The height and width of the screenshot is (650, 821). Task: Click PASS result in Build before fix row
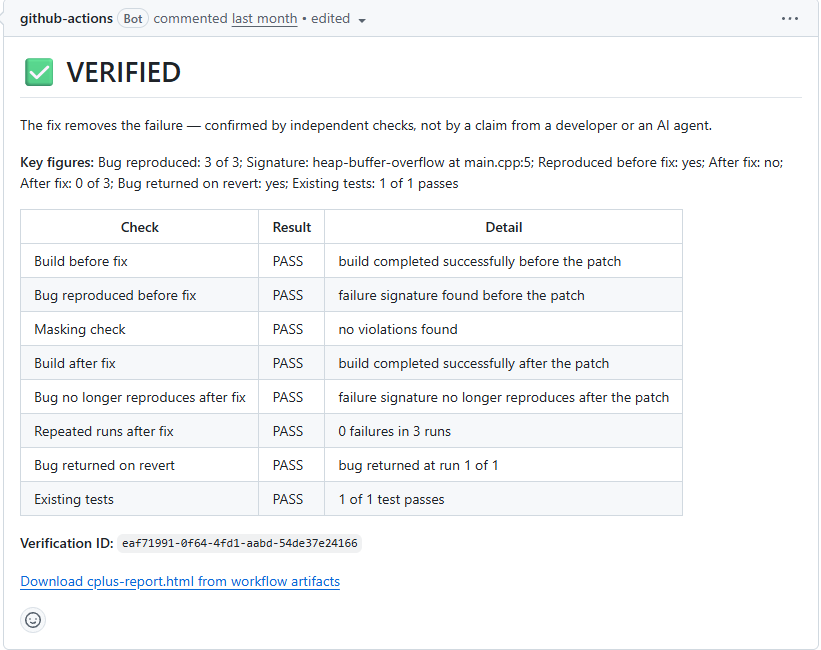click(287, 261)
